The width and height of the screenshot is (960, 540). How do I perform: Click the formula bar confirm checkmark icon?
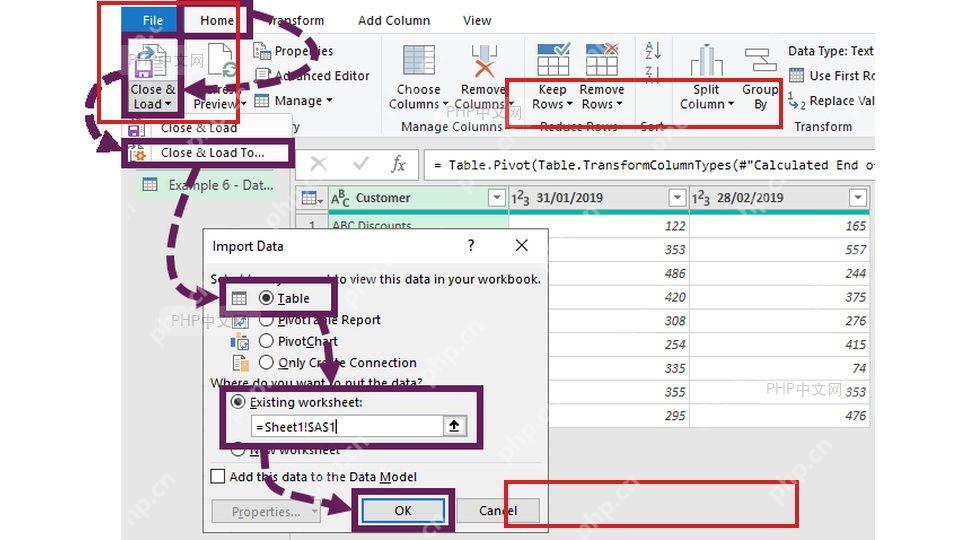coord(361,164)
